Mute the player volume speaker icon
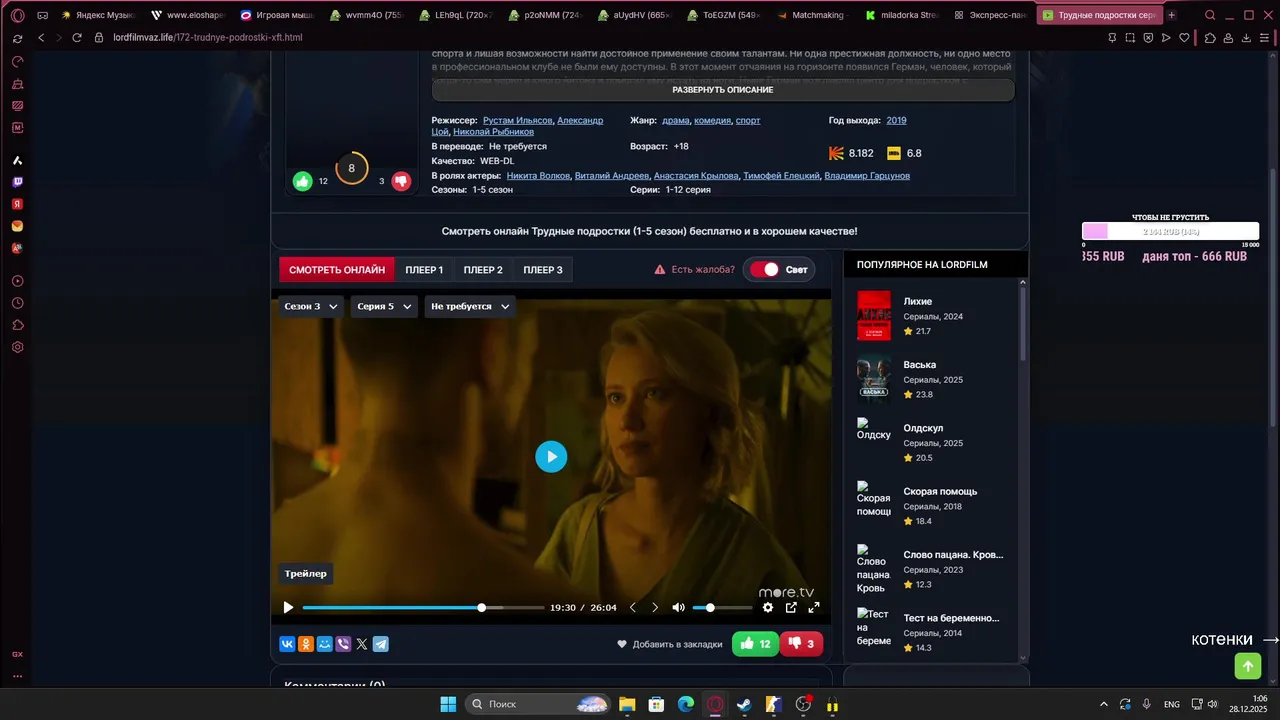 [x=679, y=607]
